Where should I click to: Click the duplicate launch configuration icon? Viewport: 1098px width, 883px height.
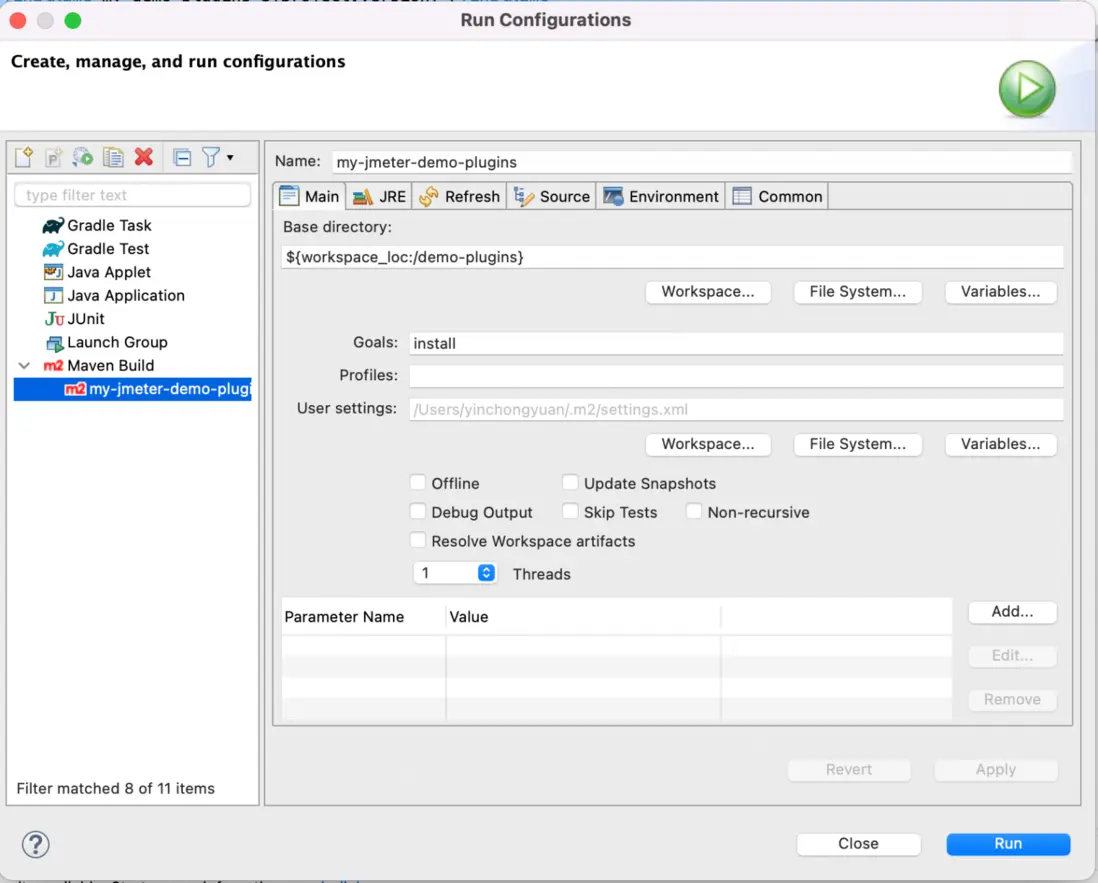pos(113,157)
